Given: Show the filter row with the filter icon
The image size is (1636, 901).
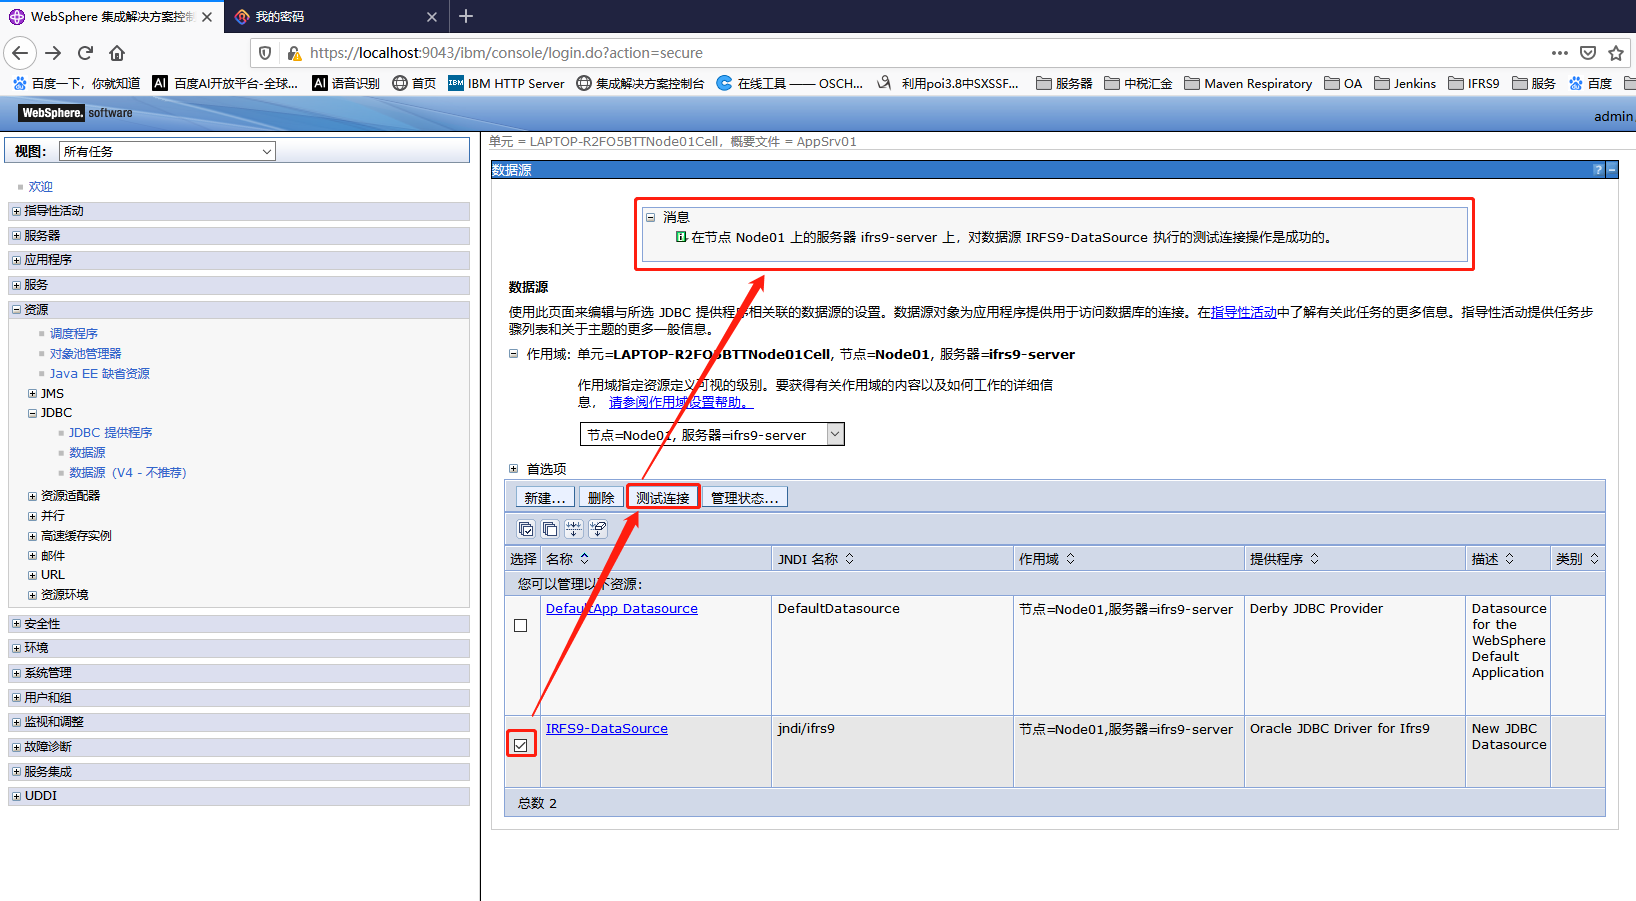Looking at the screenshot, I should [574, 529].
